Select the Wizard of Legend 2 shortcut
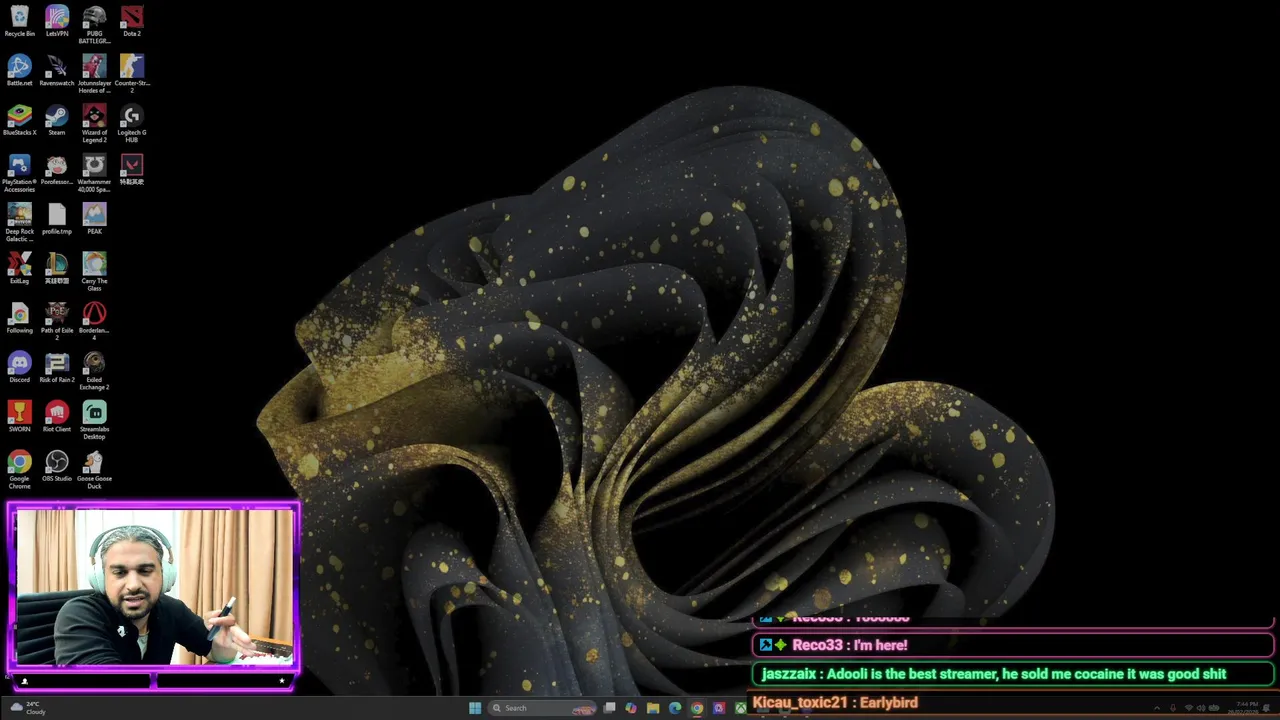The height and width of the screenshot is (720, 1280). point(94,124)
